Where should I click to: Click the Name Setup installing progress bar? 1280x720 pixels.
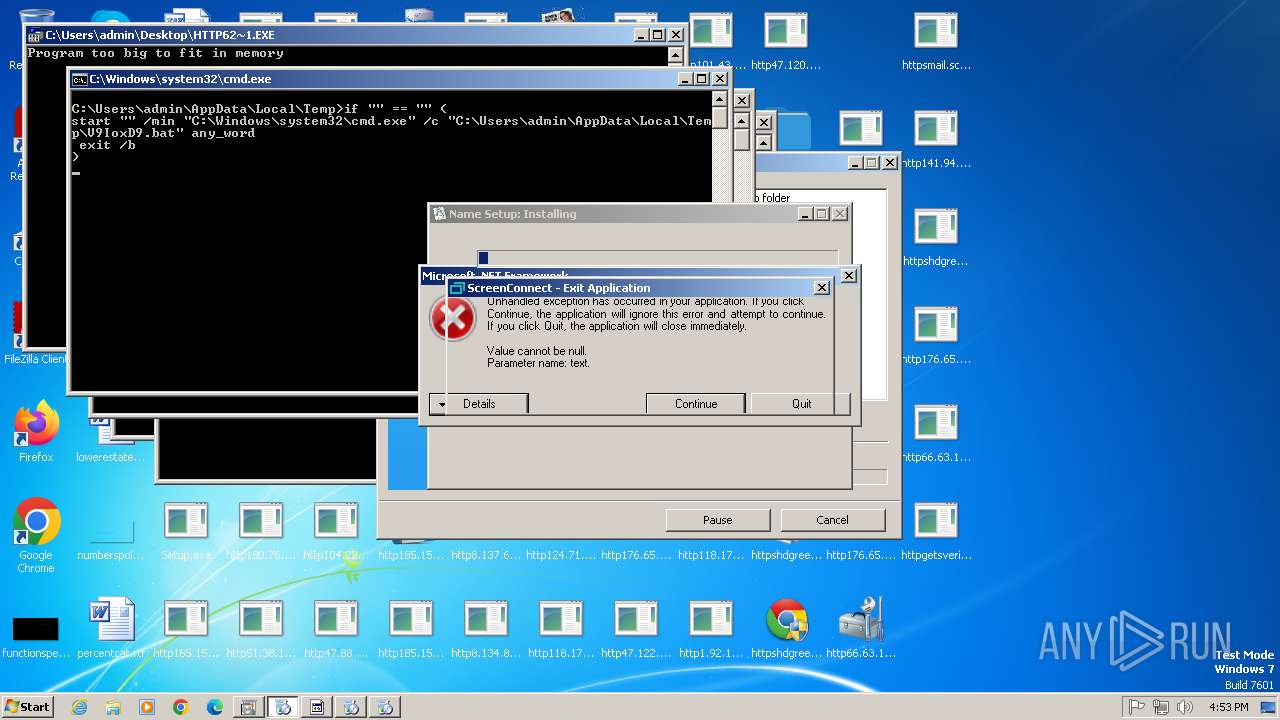[657, 258]
